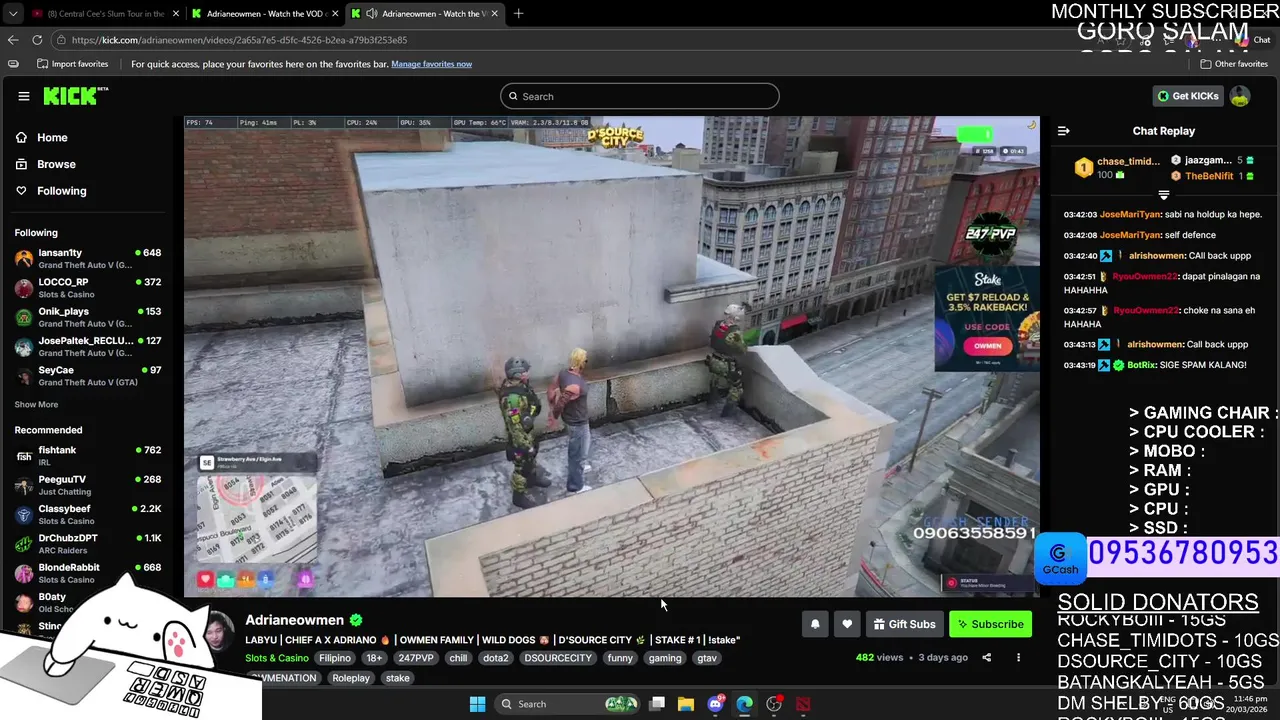Click the streamer name Adrianeowmen
Viewport: 1280px width, 720px height.
click(x=294, y=620)
